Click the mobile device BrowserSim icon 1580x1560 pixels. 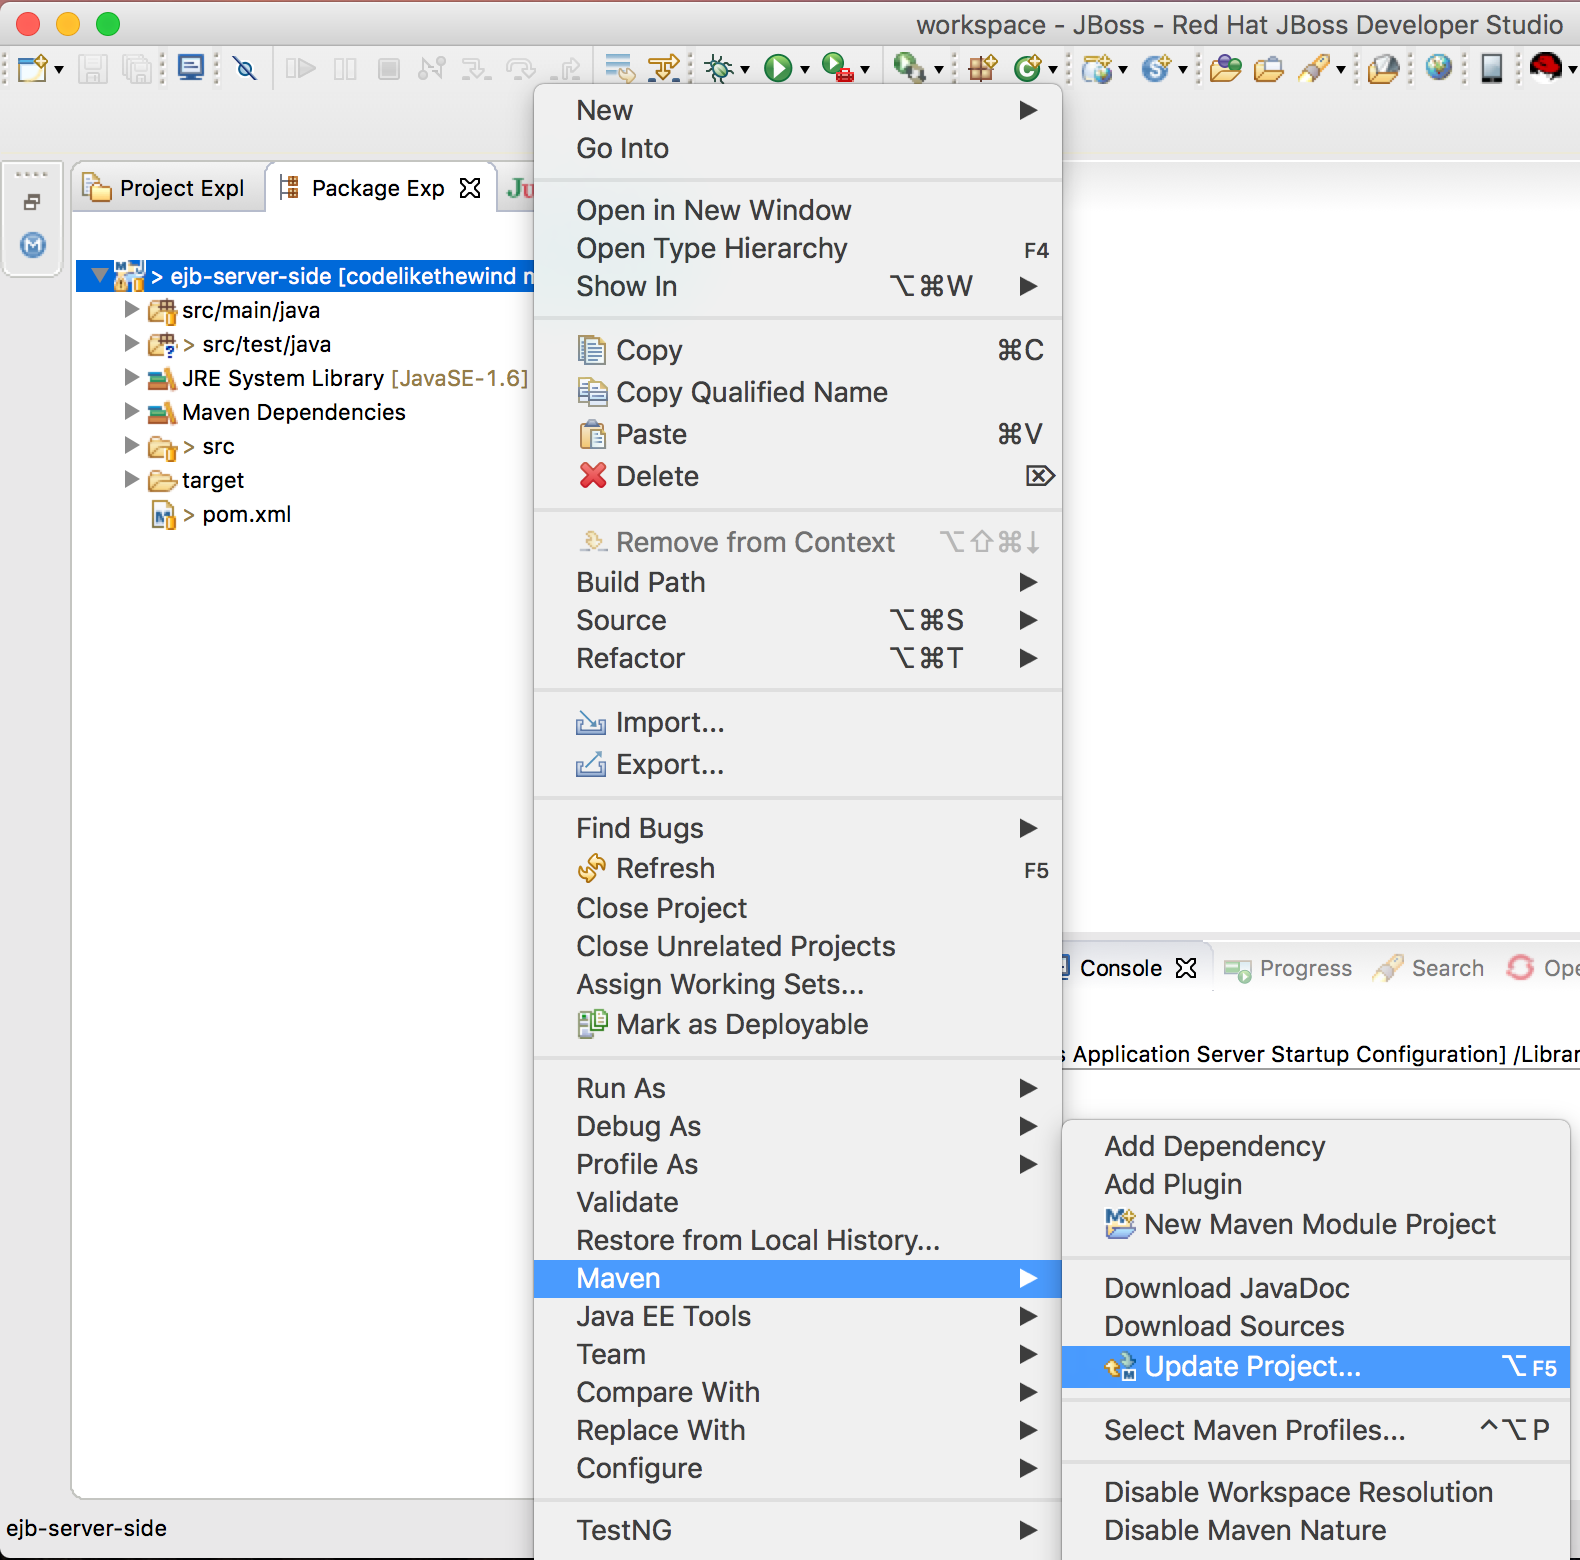[x=1491, y=68]
